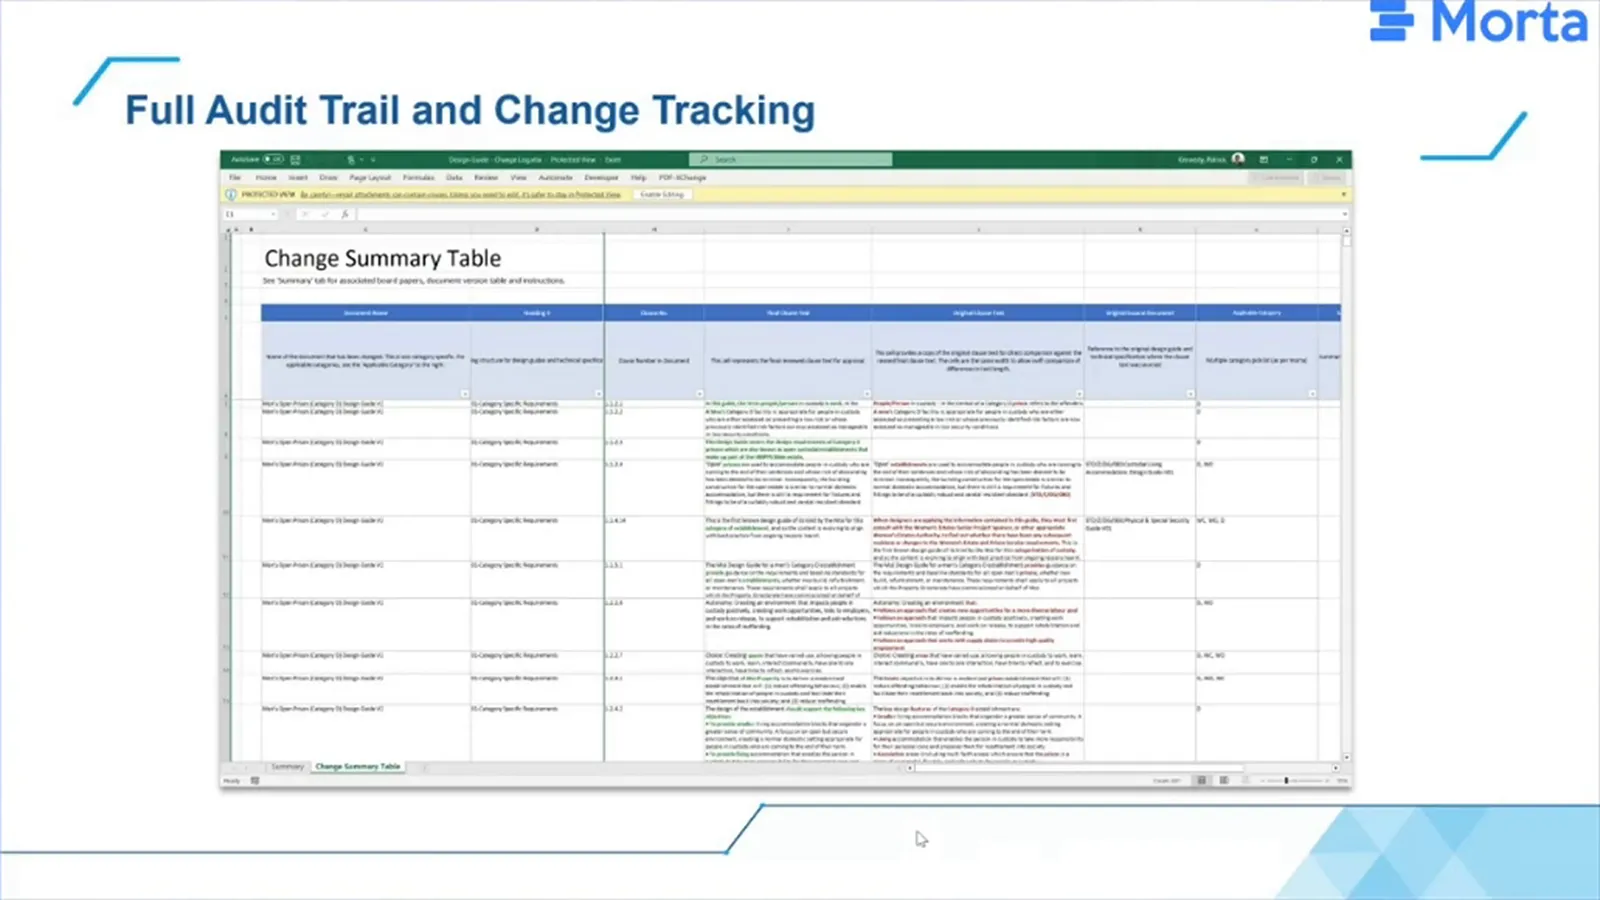Viewport: 1600px width, 900px height.
Task: Open the Data ribbon tab
Action: (454, 177)
